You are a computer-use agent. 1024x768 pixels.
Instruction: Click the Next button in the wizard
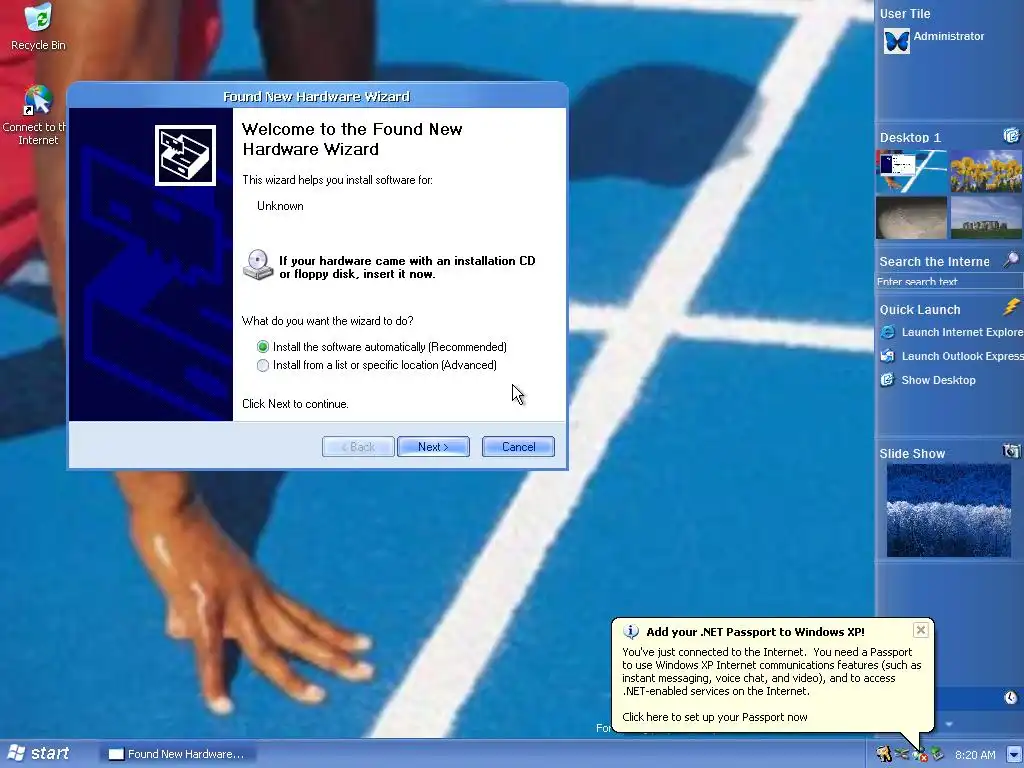click(x=433, y=447)
